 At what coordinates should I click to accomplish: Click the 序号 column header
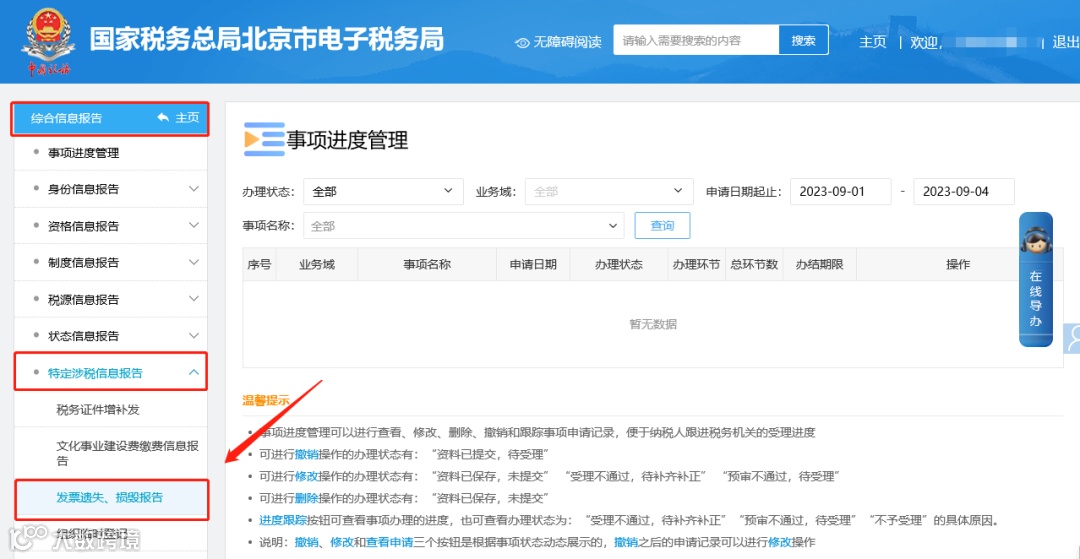tap(259, 264)
